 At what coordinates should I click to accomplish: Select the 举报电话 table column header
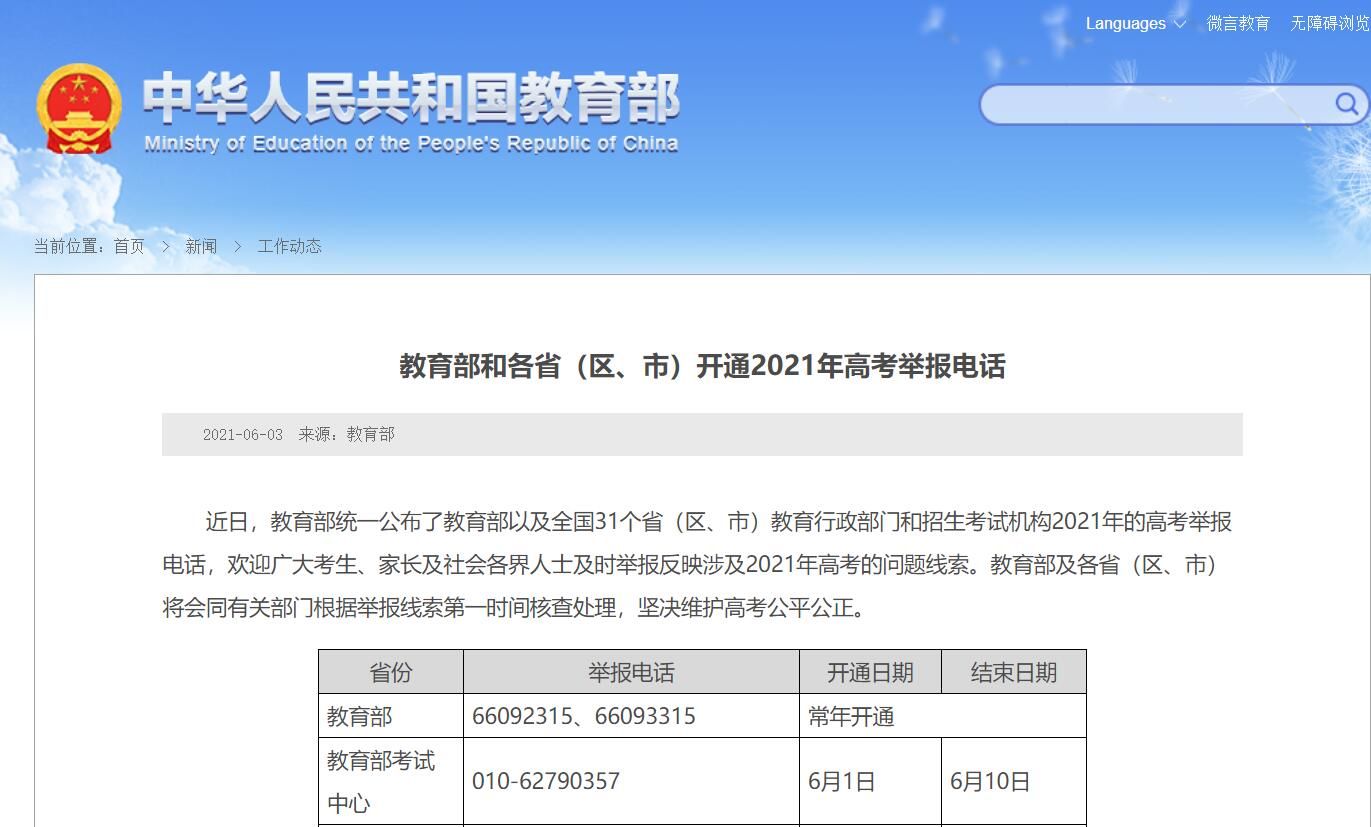tap(631, 672)
